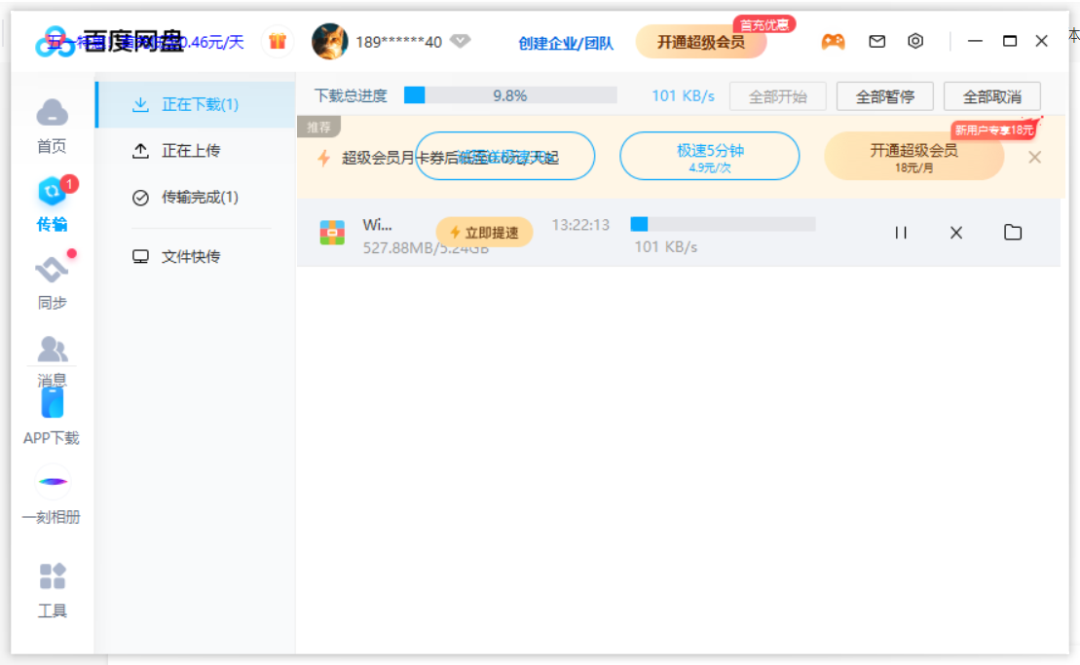Cancel the download with the X icon
This screenshot has width=1080, height=665.
956,233
